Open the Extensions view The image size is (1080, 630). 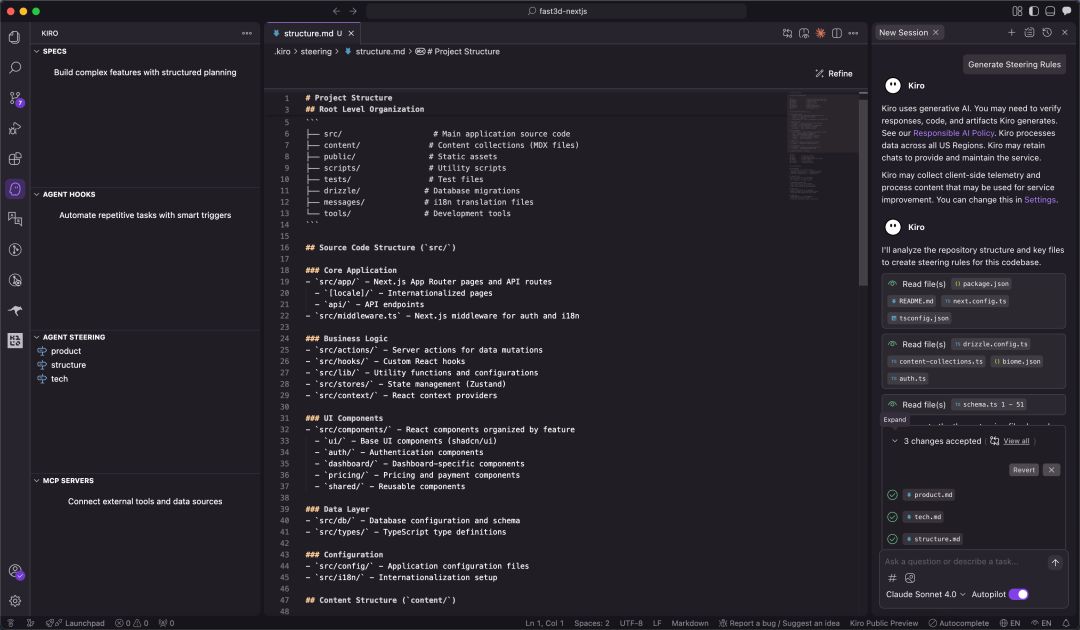(15, 158)
